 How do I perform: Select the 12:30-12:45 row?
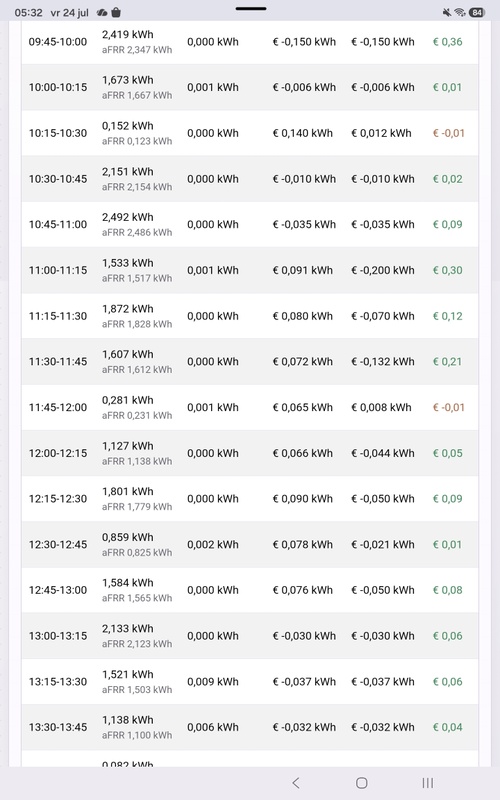250,544
